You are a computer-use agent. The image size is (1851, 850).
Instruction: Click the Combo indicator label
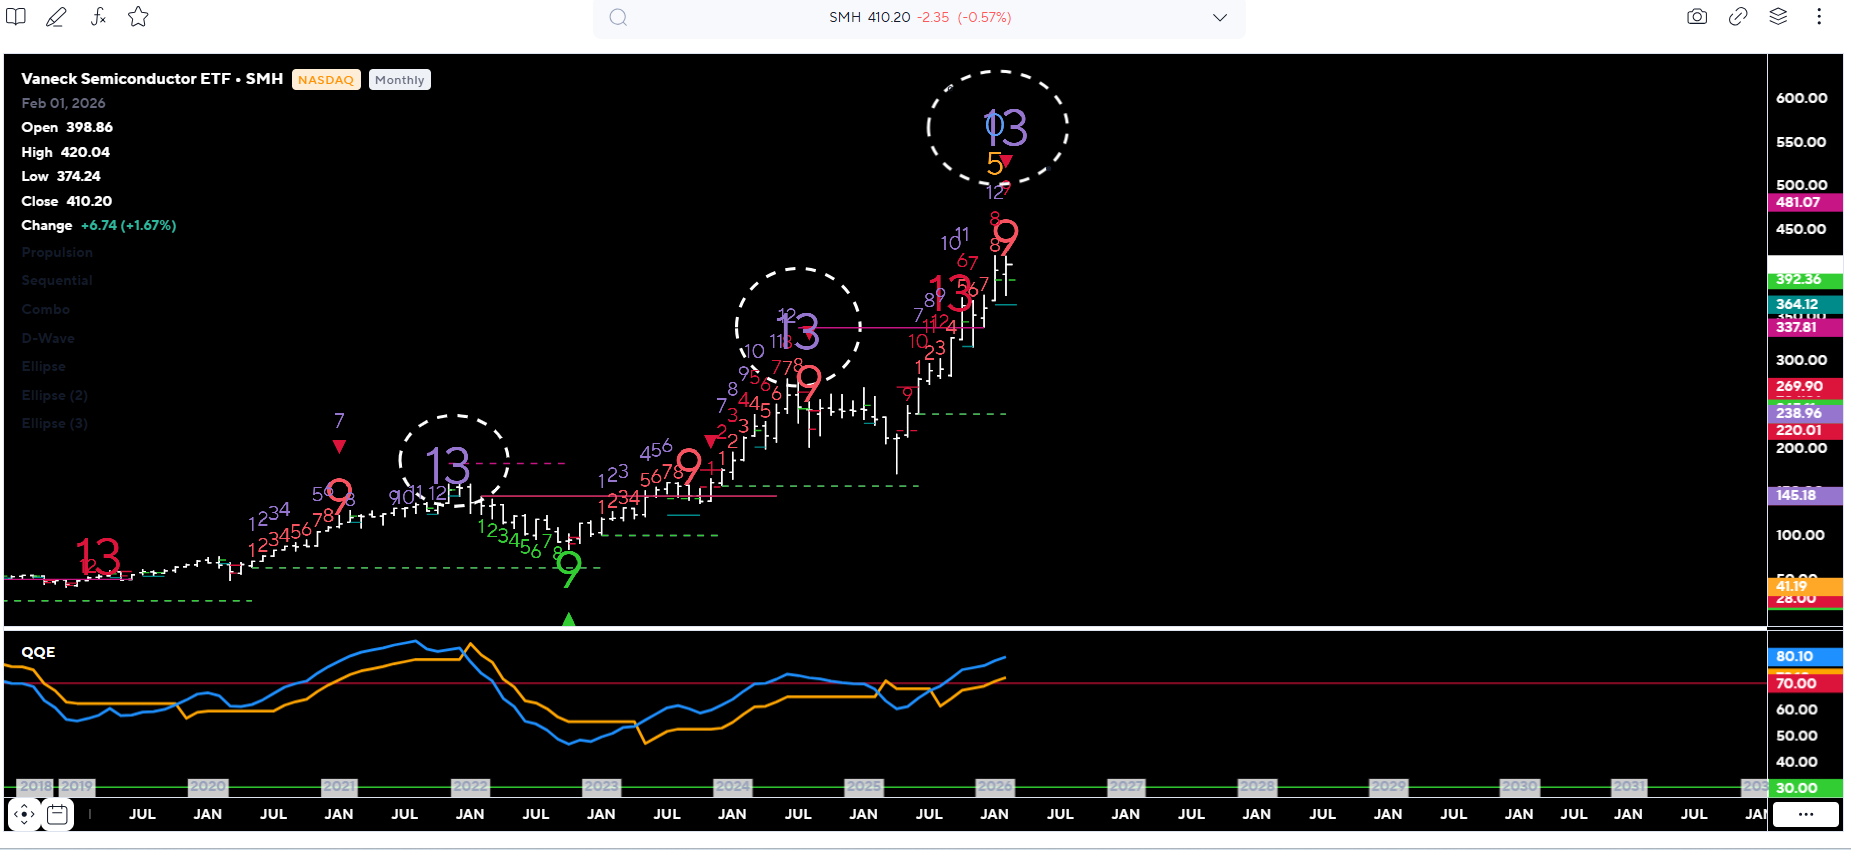pos(46,310)
